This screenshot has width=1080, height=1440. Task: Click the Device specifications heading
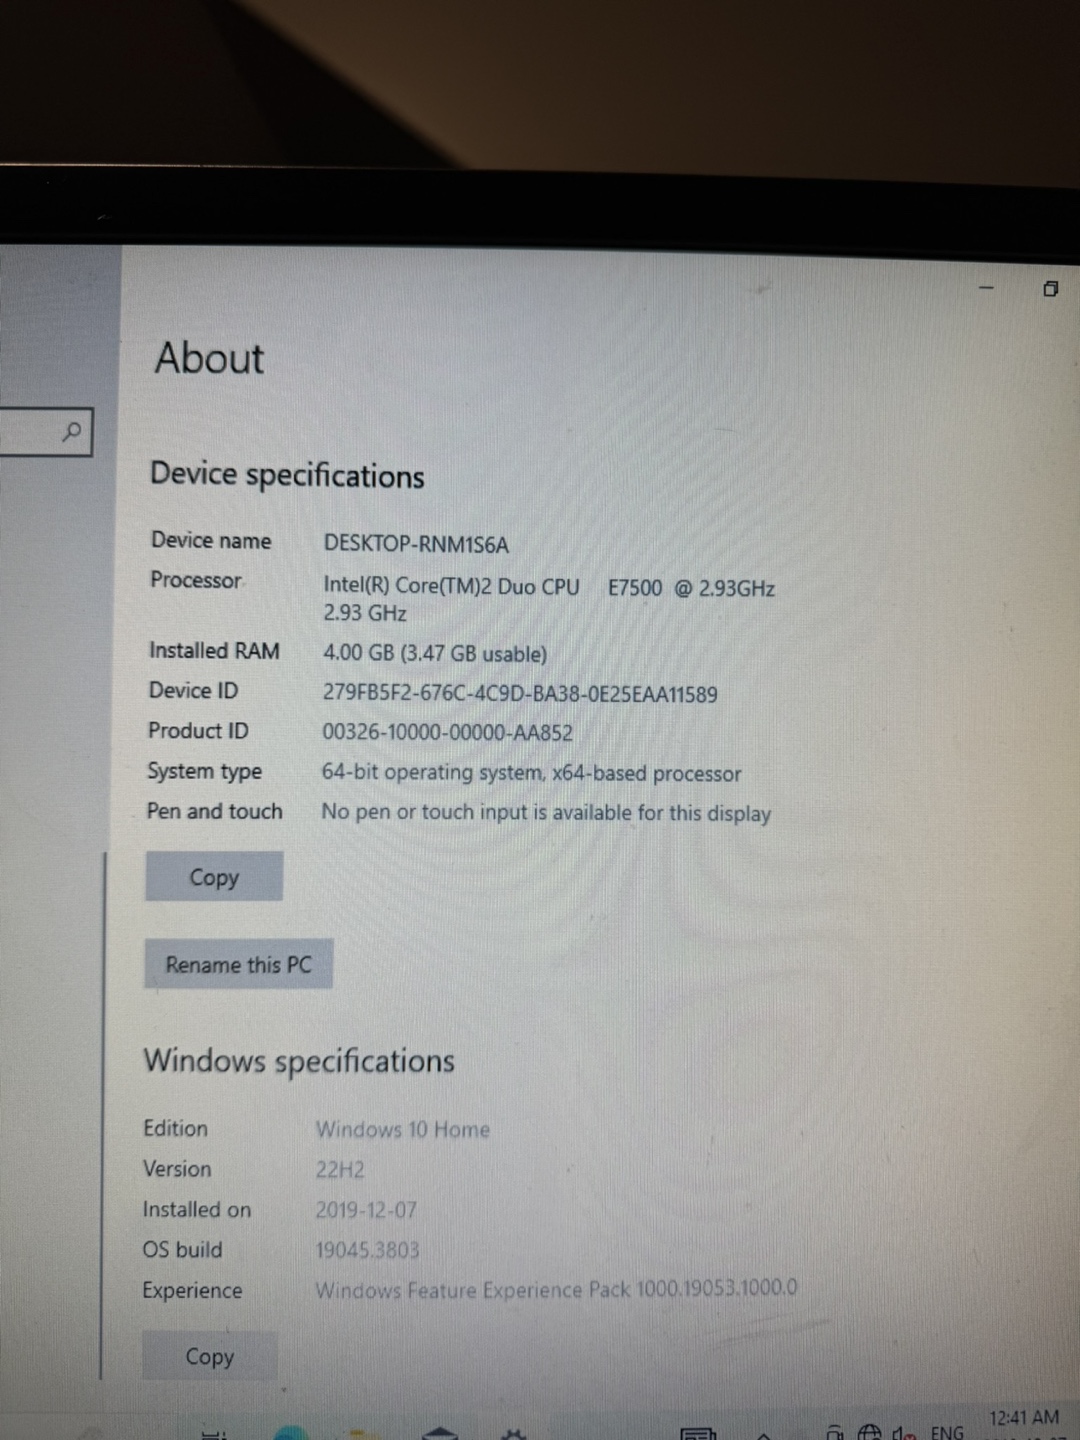(287, 475)
